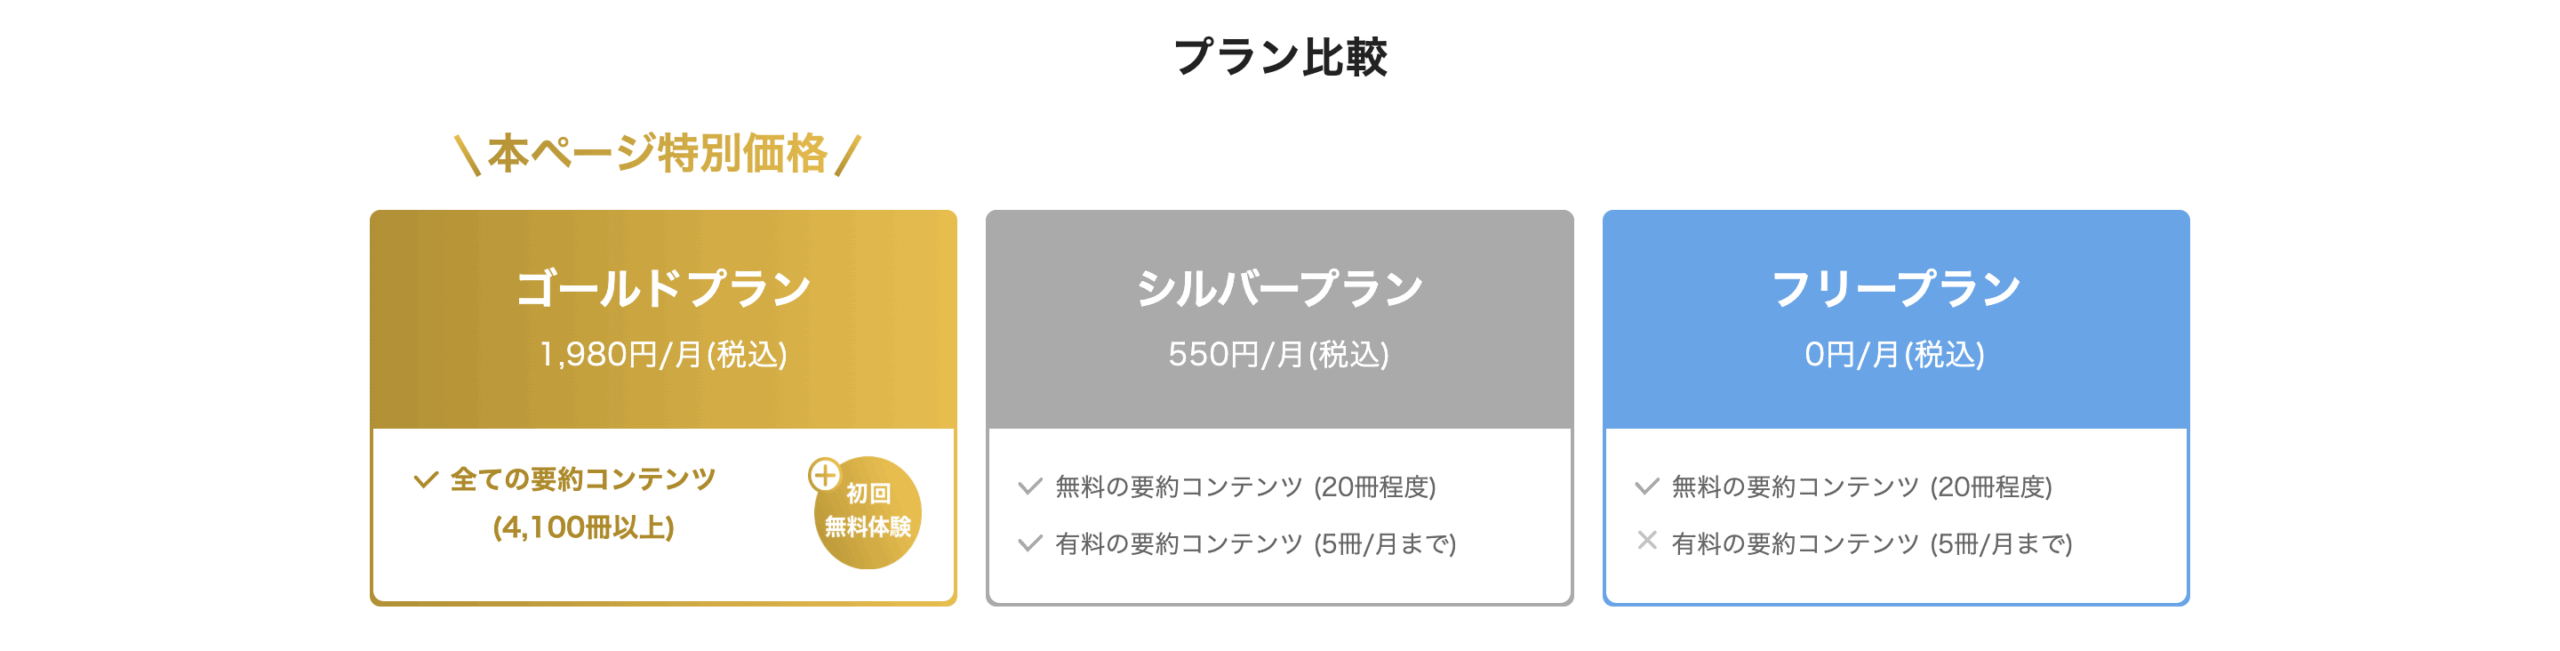Click the (4,100冊以上) text in the Gold plan
This screenshot has width=2560, height=651.
pyautogui.click(x=583, y=528)
